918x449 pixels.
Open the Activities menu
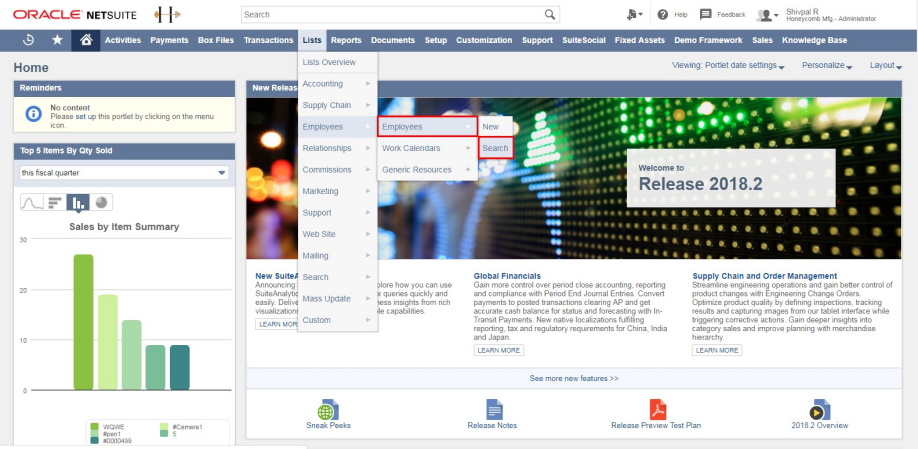coord(123,40)
